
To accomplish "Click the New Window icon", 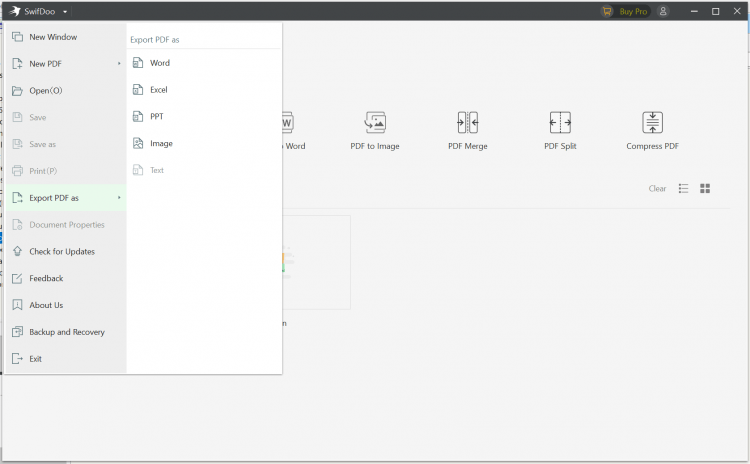I will [x=17, y=37].
